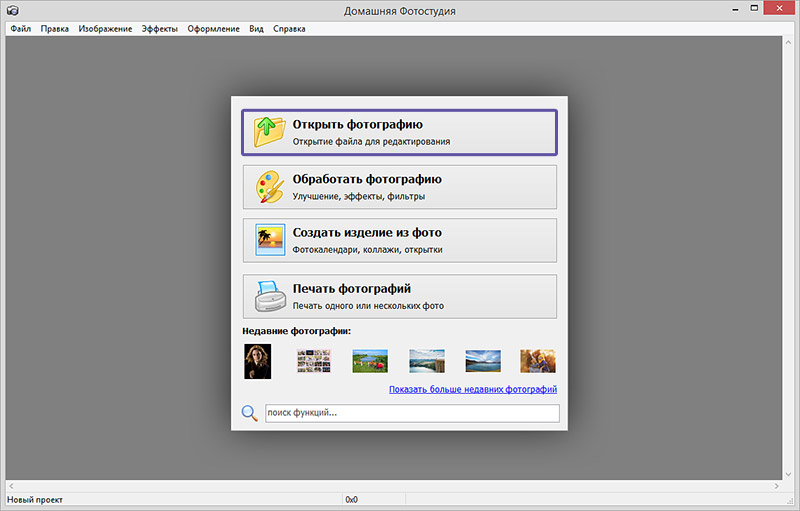Open the Файл menu

[21, 29]
